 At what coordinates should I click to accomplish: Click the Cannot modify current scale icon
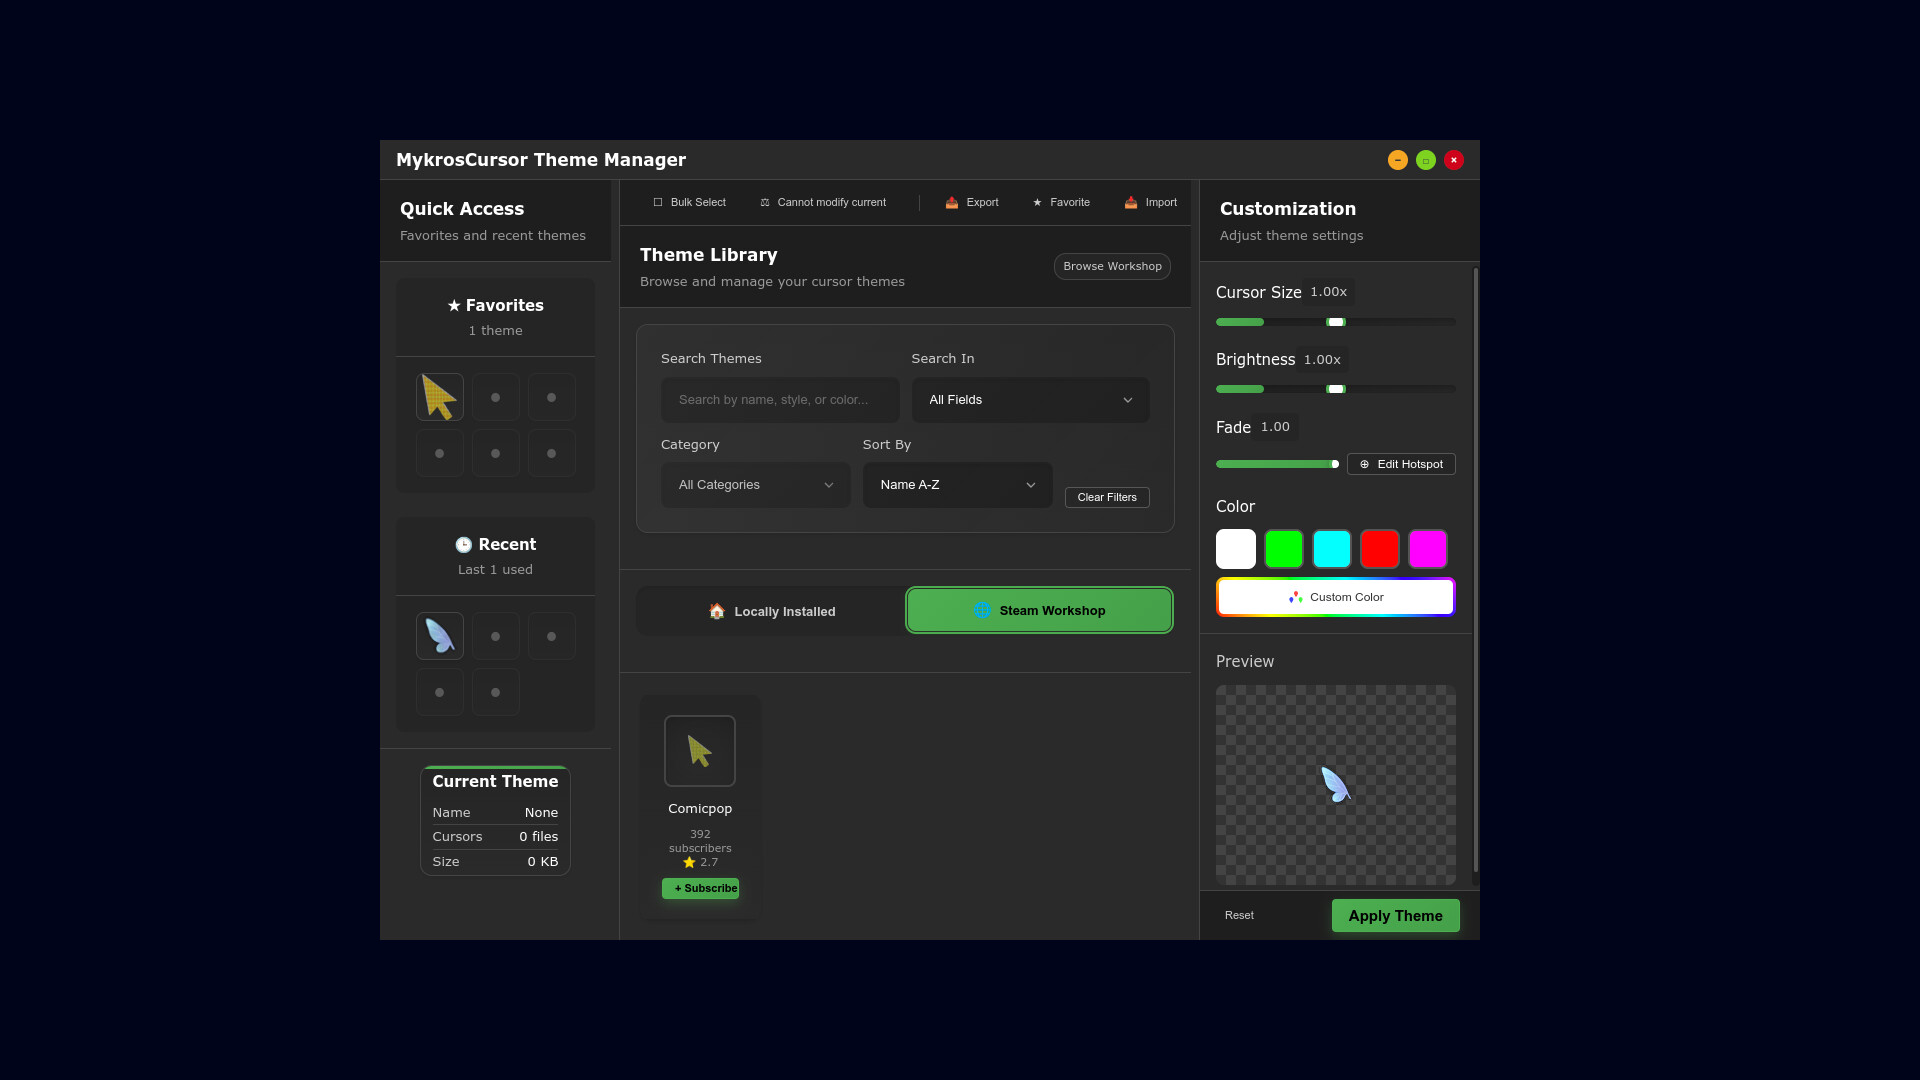[x=765, y=202]
